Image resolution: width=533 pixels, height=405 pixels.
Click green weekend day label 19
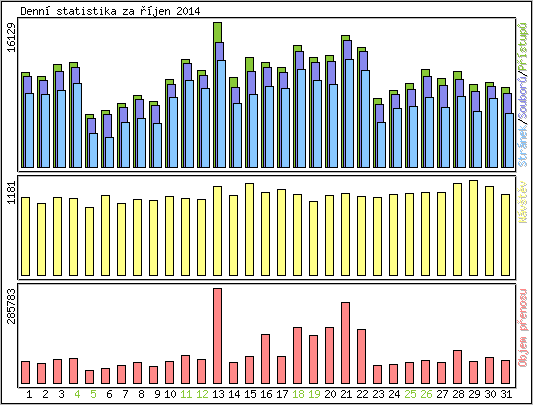click(314, 394)
